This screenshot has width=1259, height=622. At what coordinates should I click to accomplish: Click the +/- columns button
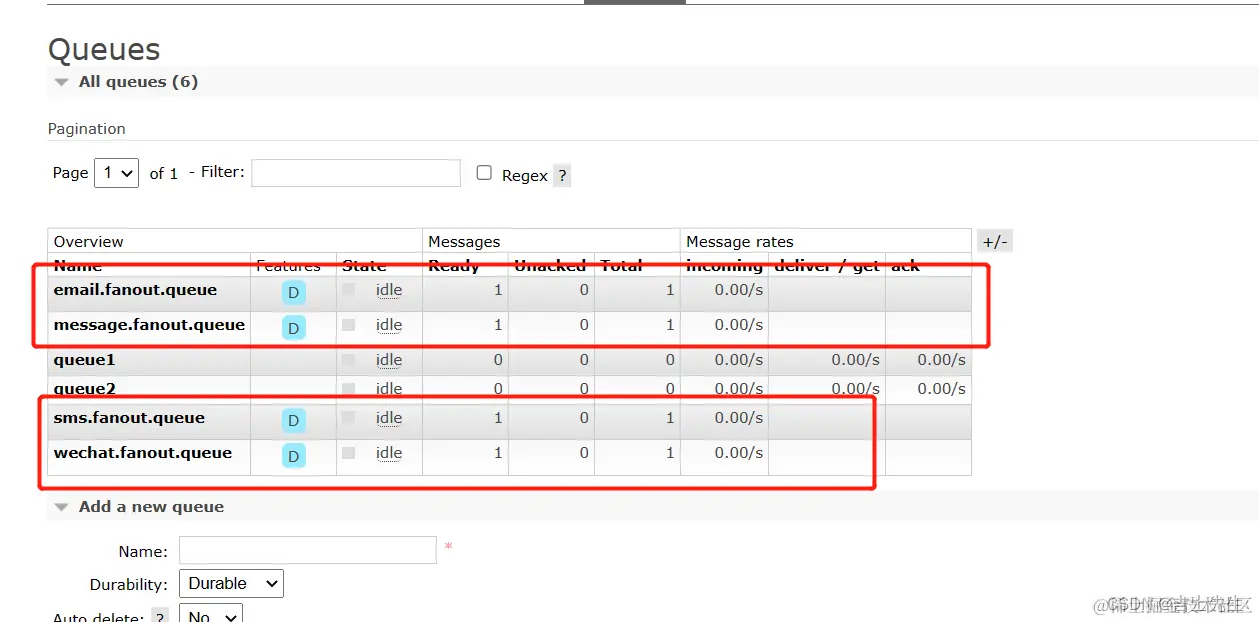click(995, 241)
